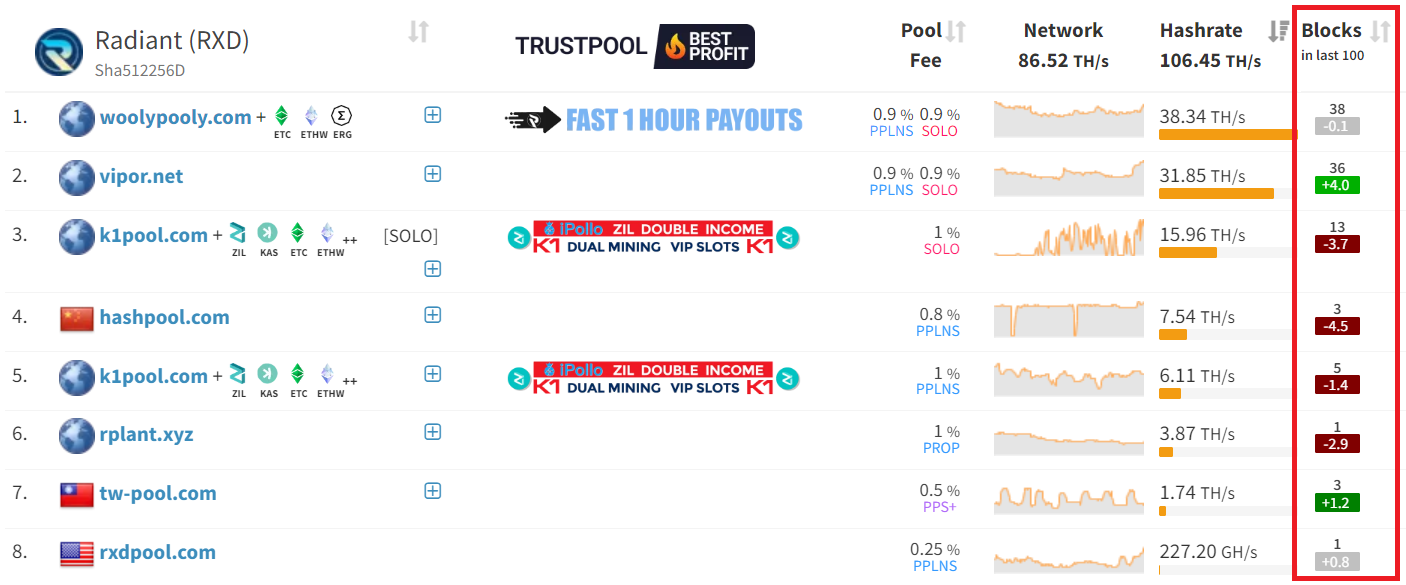
Task: Click the Taiwan flag icon beside tw-pool.com
Action: (76, 494)
